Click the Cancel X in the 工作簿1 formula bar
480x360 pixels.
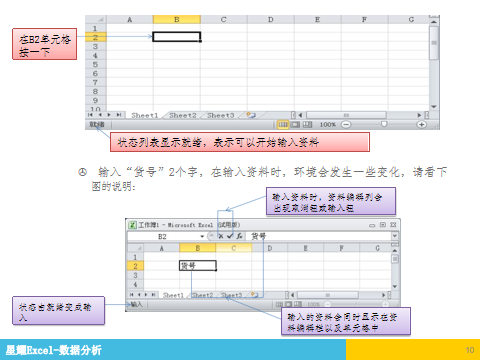[221, 236]
